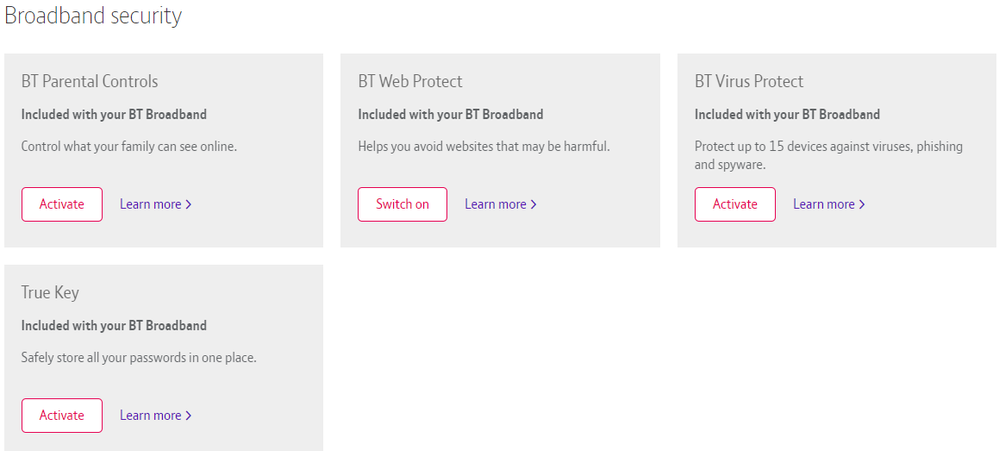Click "Included with your BT Broadband" under True Key
The width and height of the screenshot is (999, 451).
[114, 326]
